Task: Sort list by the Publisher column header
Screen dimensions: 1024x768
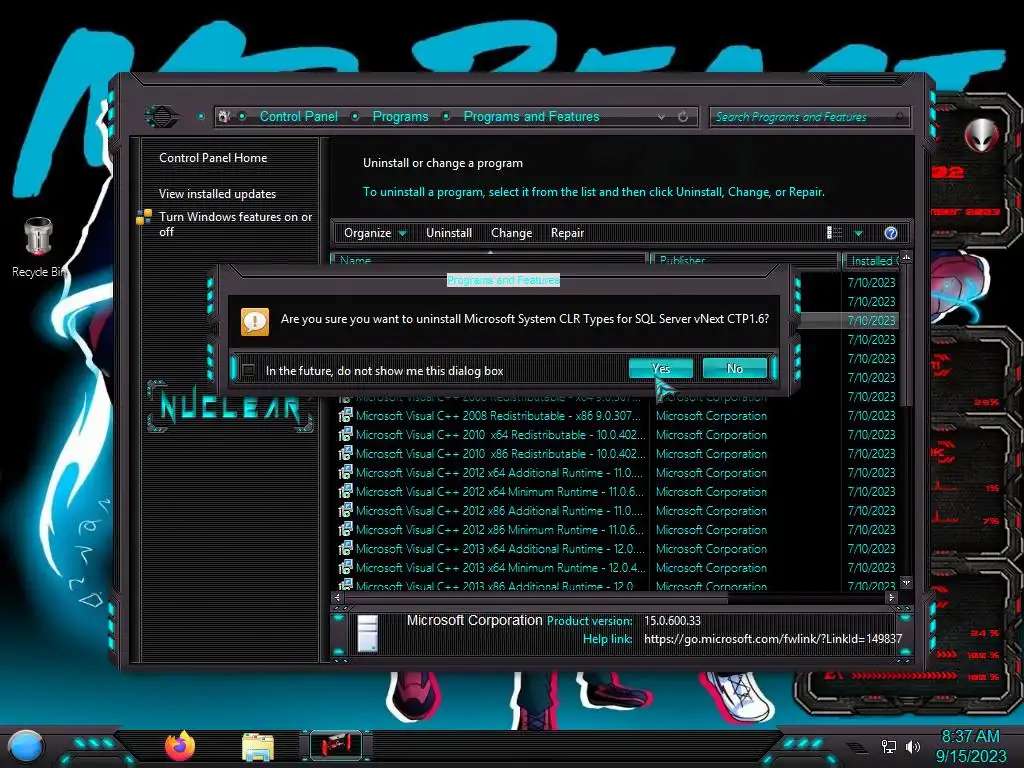Action: 744,260
